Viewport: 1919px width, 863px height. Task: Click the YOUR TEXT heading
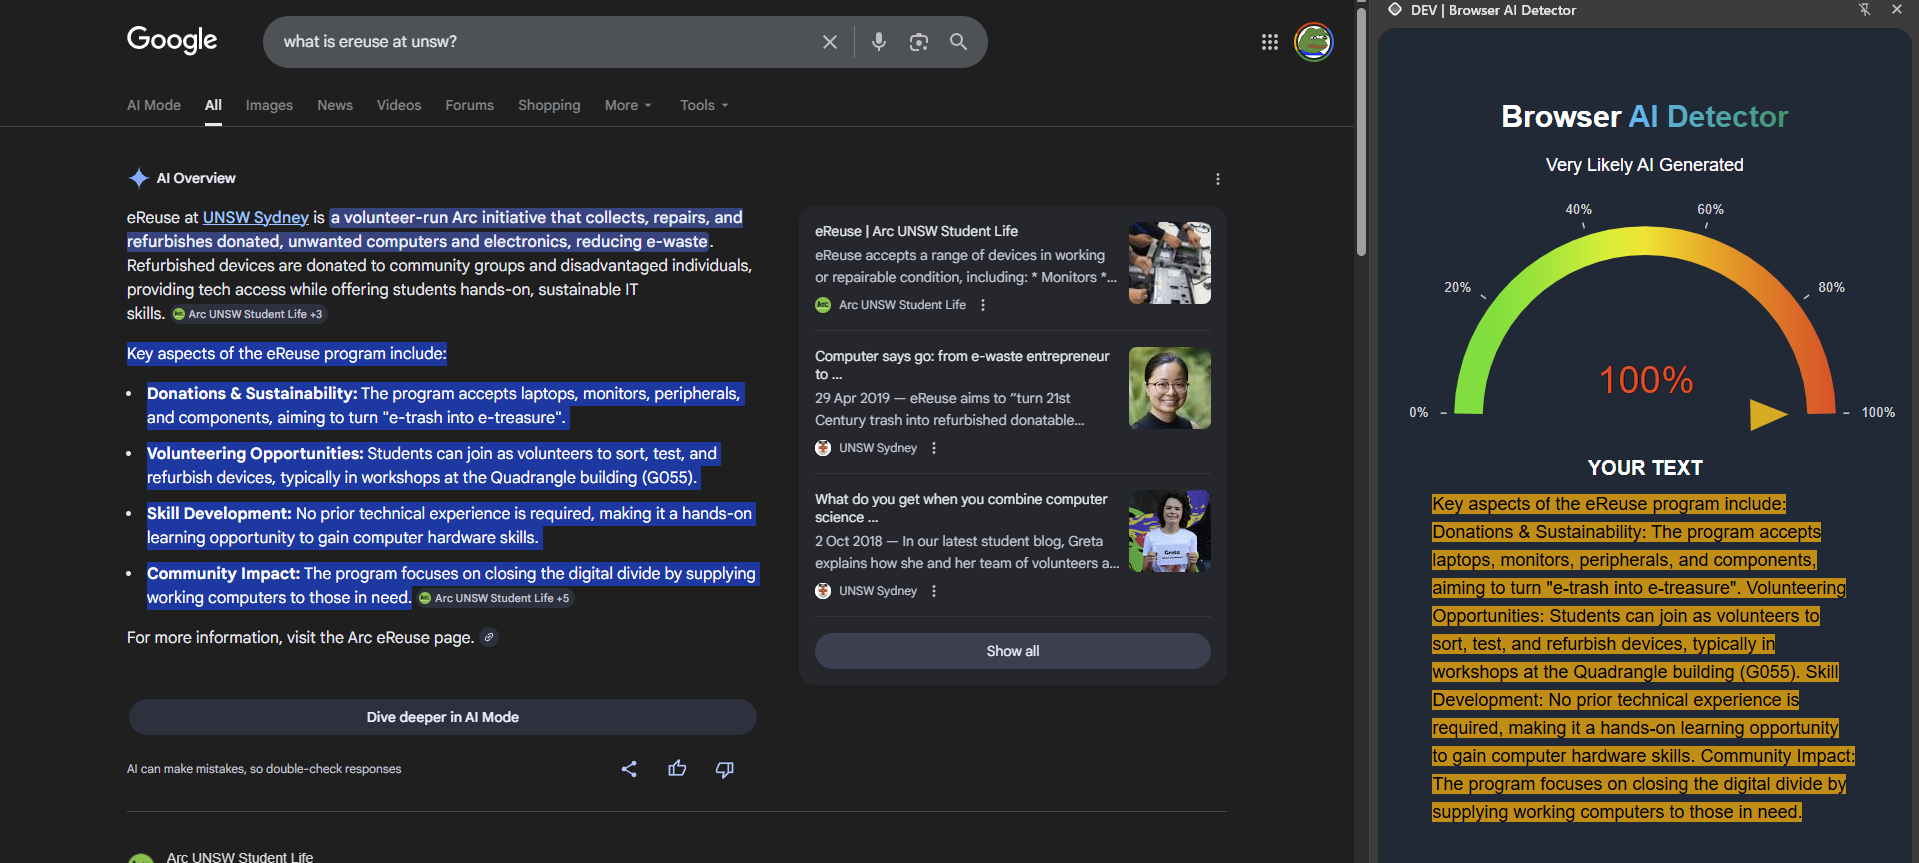point(1645,468)
